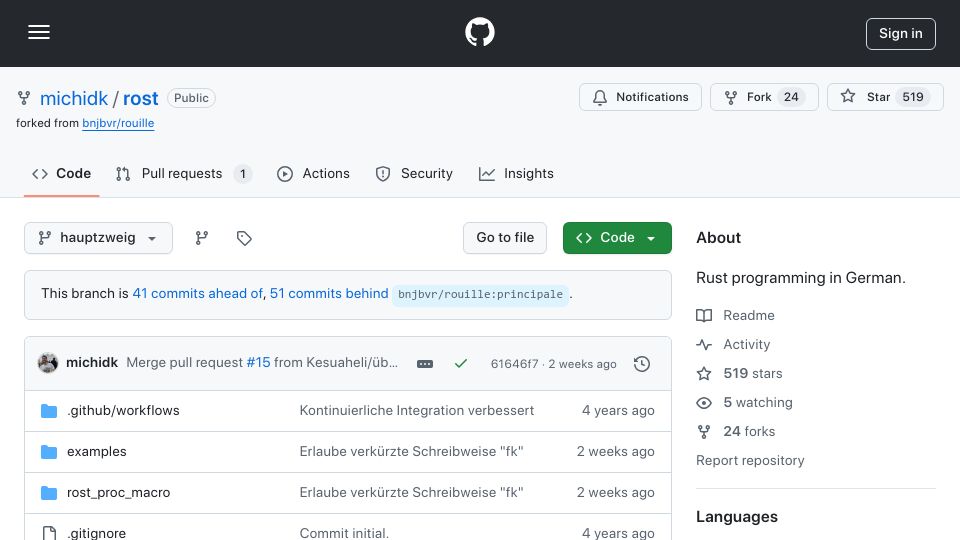Fork the repository with the Fork button

tap(763, 97)
